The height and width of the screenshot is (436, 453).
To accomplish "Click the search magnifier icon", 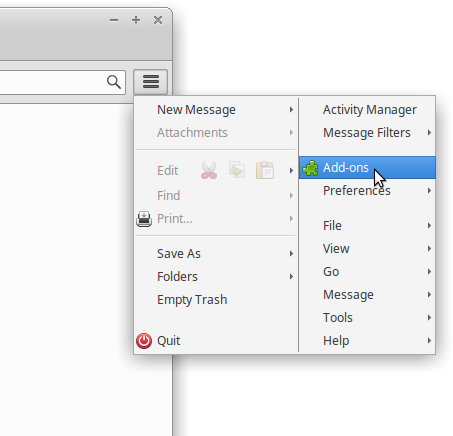I will point(114,82).
